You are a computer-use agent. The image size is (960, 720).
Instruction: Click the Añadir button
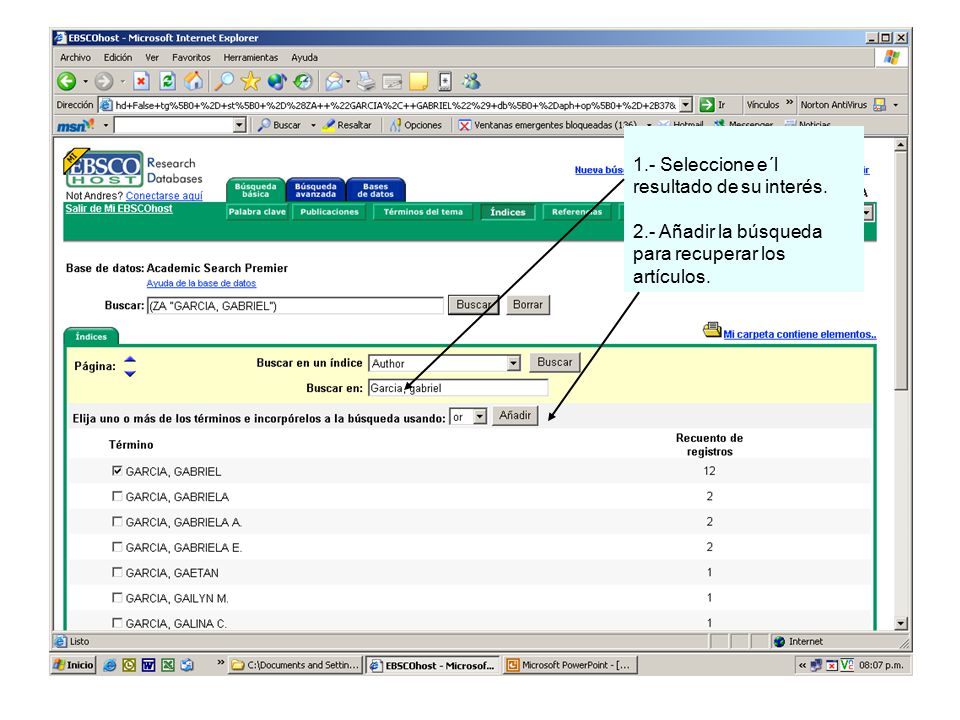coord(515,416)
